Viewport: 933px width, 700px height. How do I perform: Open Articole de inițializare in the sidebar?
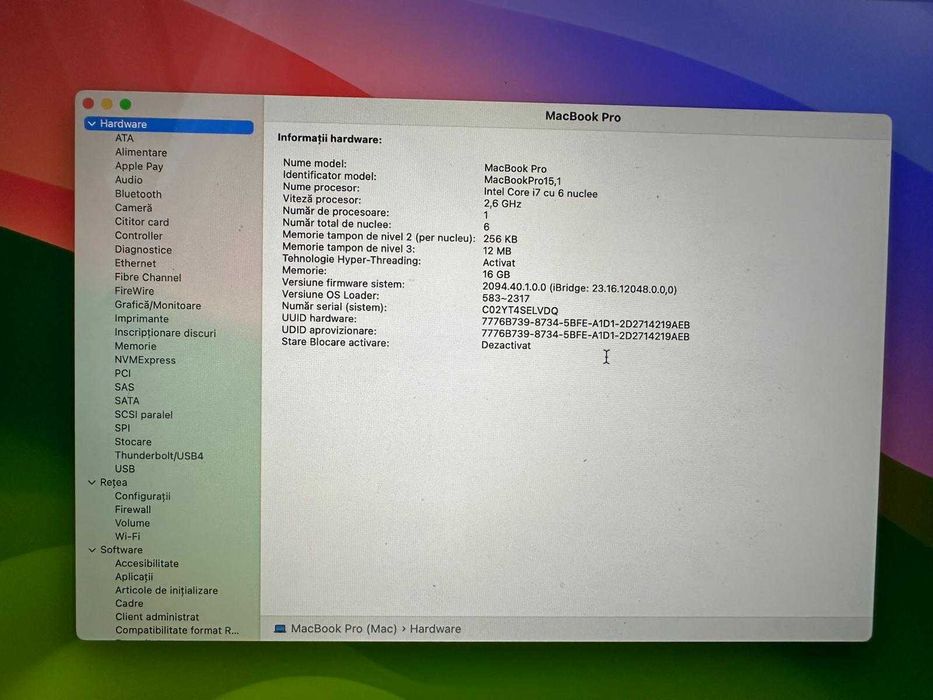pyautogui.click(x=166, y=590)
